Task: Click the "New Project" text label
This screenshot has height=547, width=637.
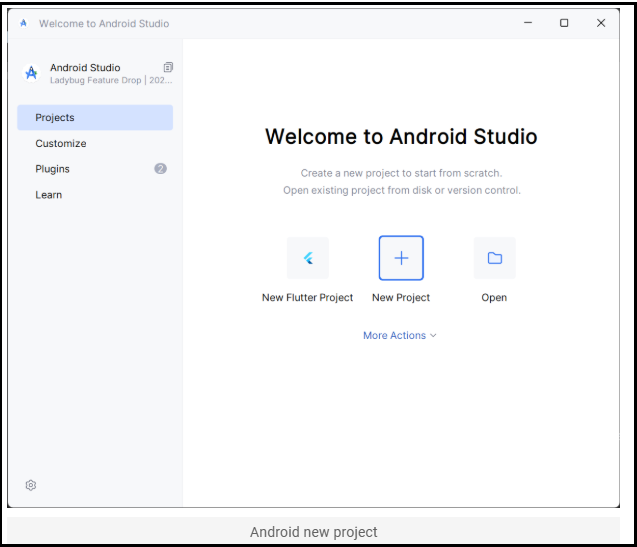Action: (401, 298)
